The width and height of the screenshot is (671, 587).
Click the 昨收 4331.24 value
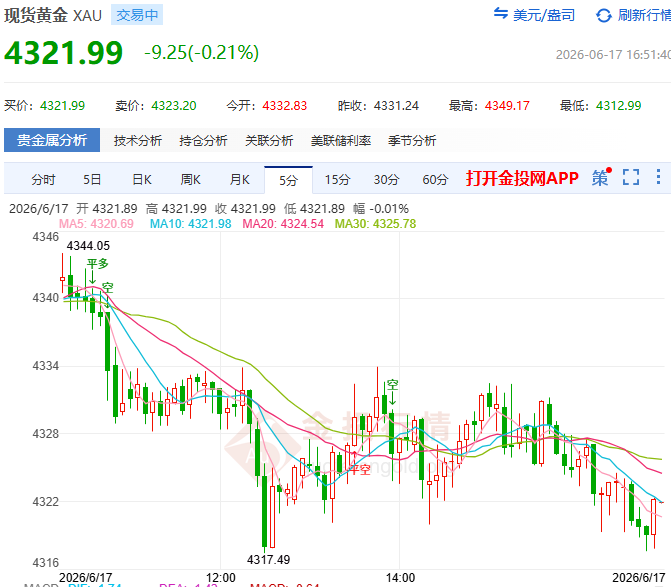[x=396, y=106]
